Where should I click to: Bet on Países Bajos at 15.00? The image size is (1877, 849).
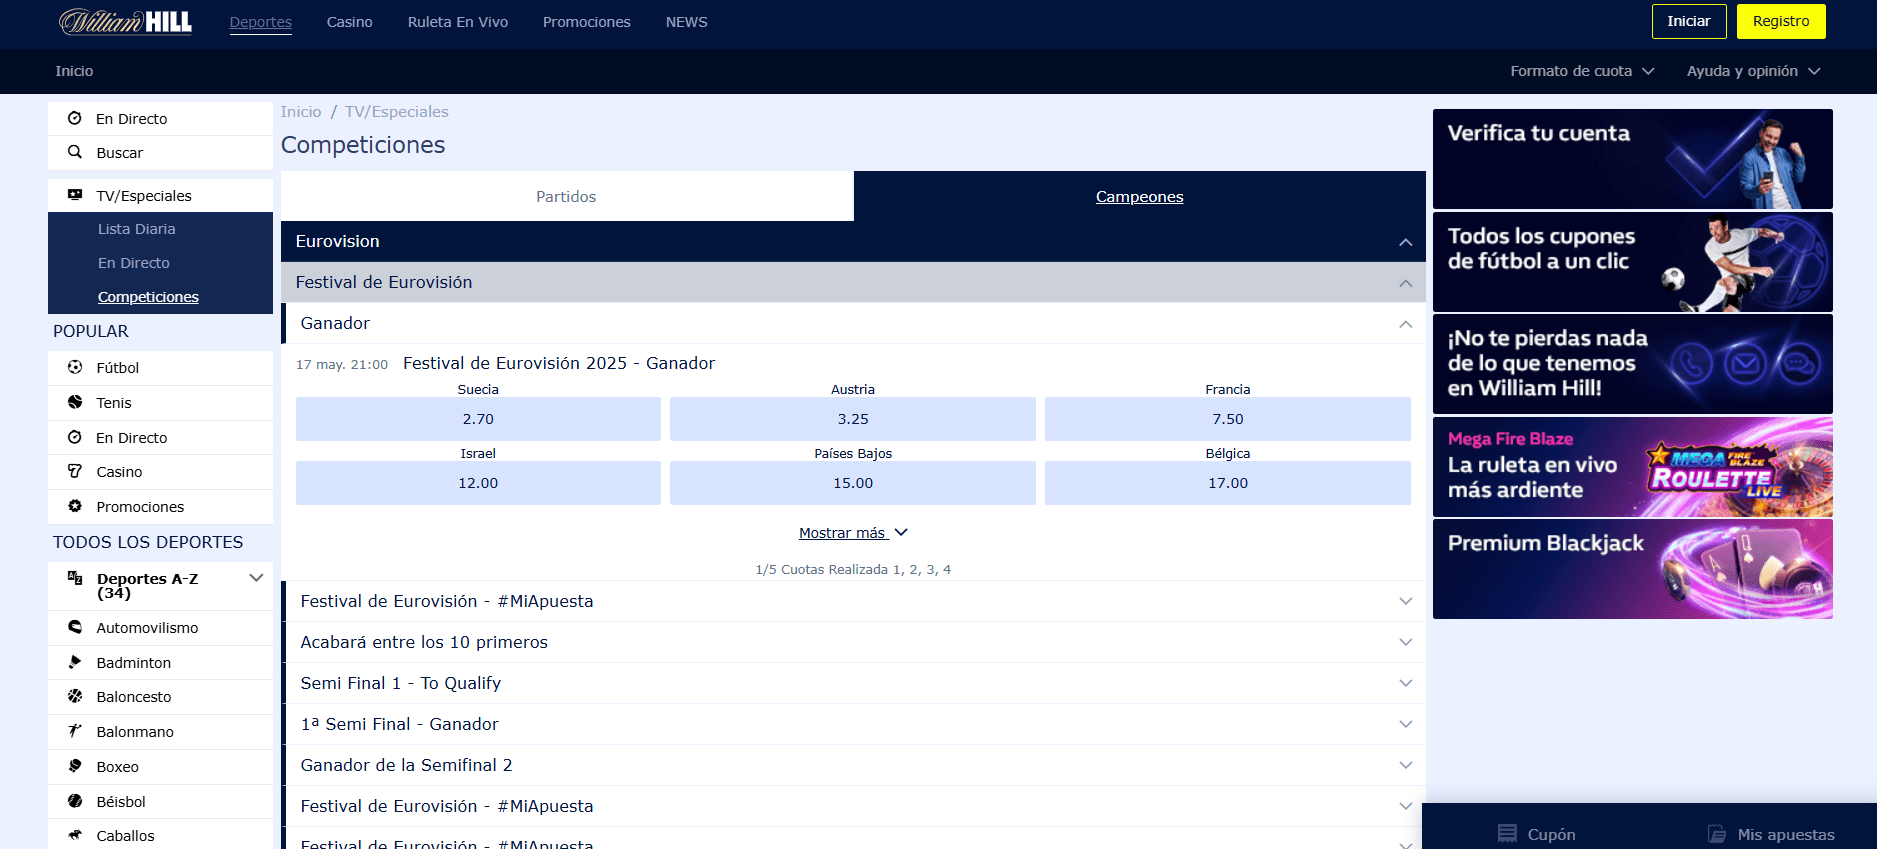point(853,483)
